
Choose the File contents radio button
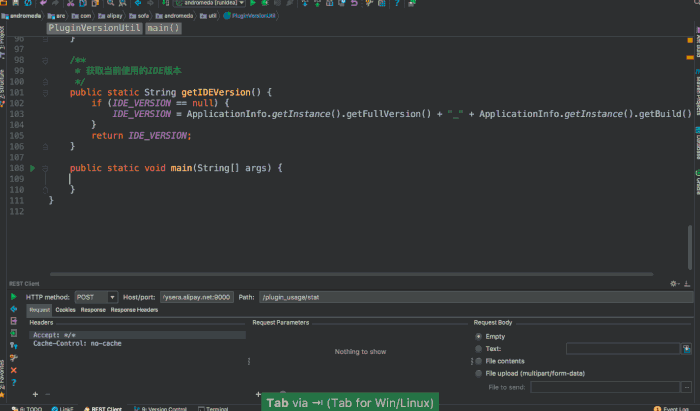[x=478, y=360]
